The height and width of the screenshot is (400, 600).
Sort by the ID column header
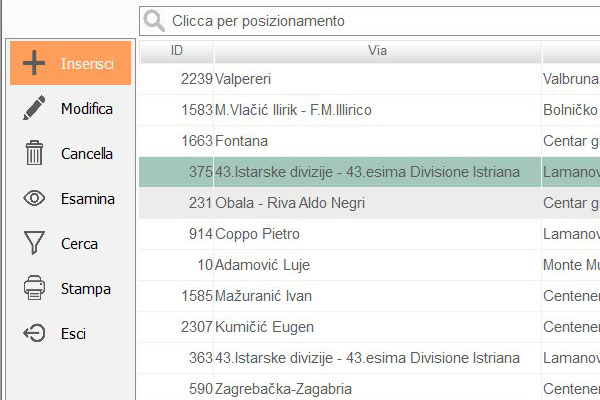(177, 50)
